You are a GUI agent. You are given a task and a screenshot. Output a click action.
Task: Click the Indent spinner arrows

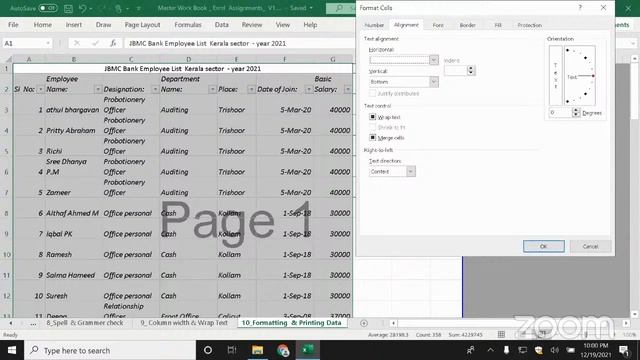[471, 70]
